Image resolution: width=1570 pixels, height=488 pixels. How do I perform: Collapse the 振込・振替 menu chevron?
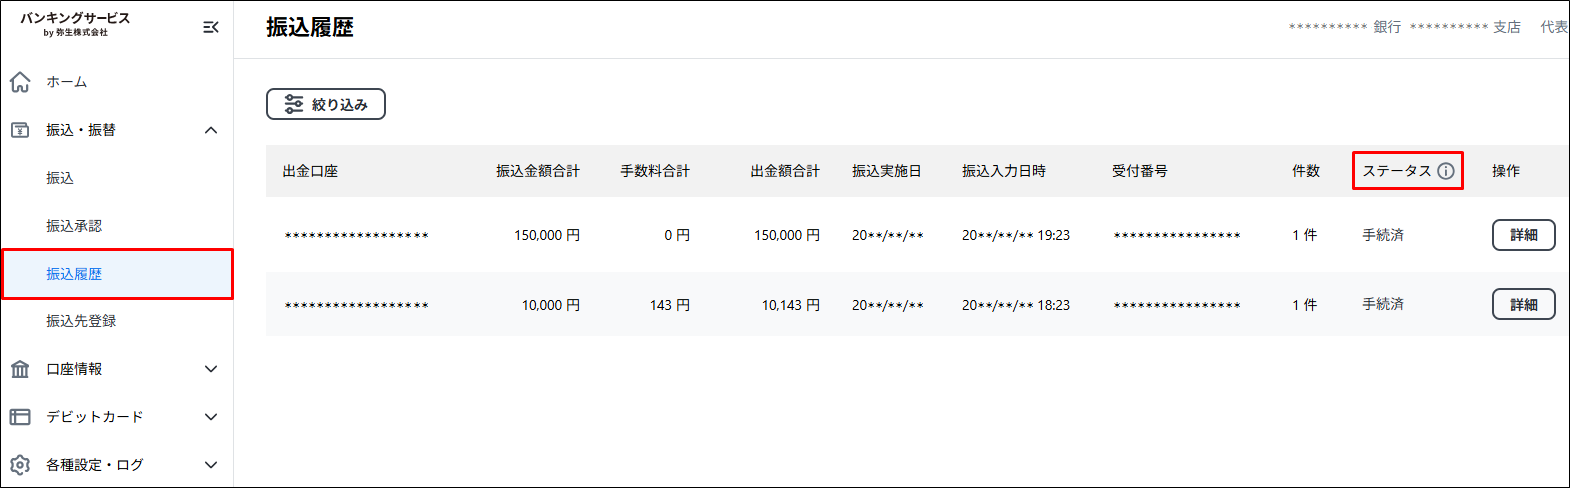[211, 130]
